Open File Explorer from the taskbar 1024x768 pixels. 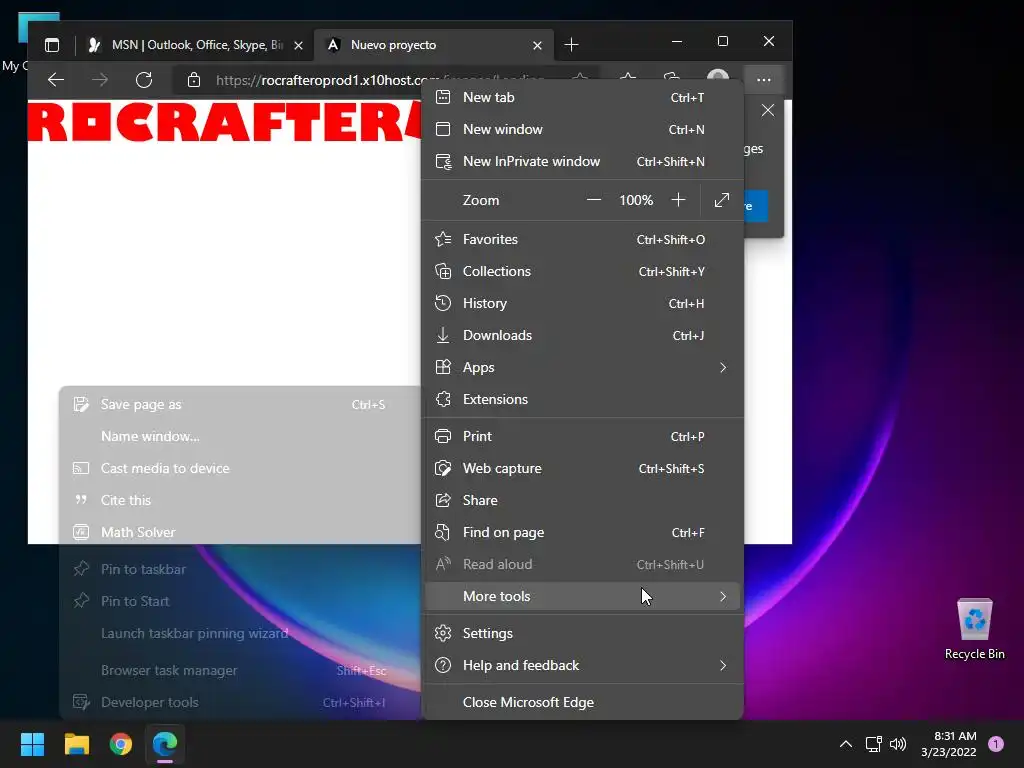pyautogui.click(x=76, y=744)
